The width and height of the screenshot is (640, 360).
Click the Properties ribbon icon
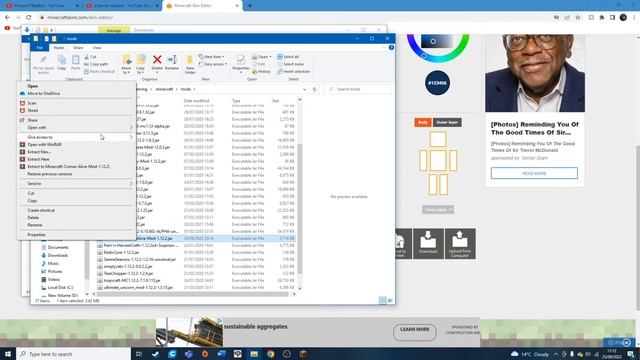pyautogui.click(x=241, y=63)
